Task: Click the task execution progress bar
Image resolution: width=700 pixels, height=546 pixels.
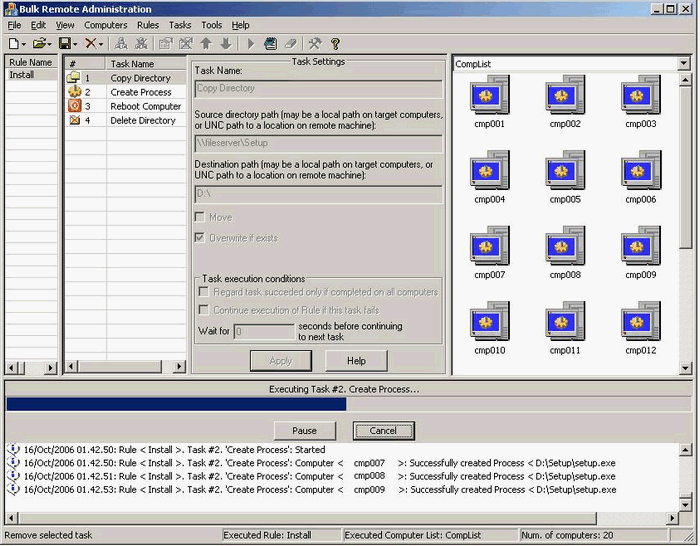Action: [347, 404]
